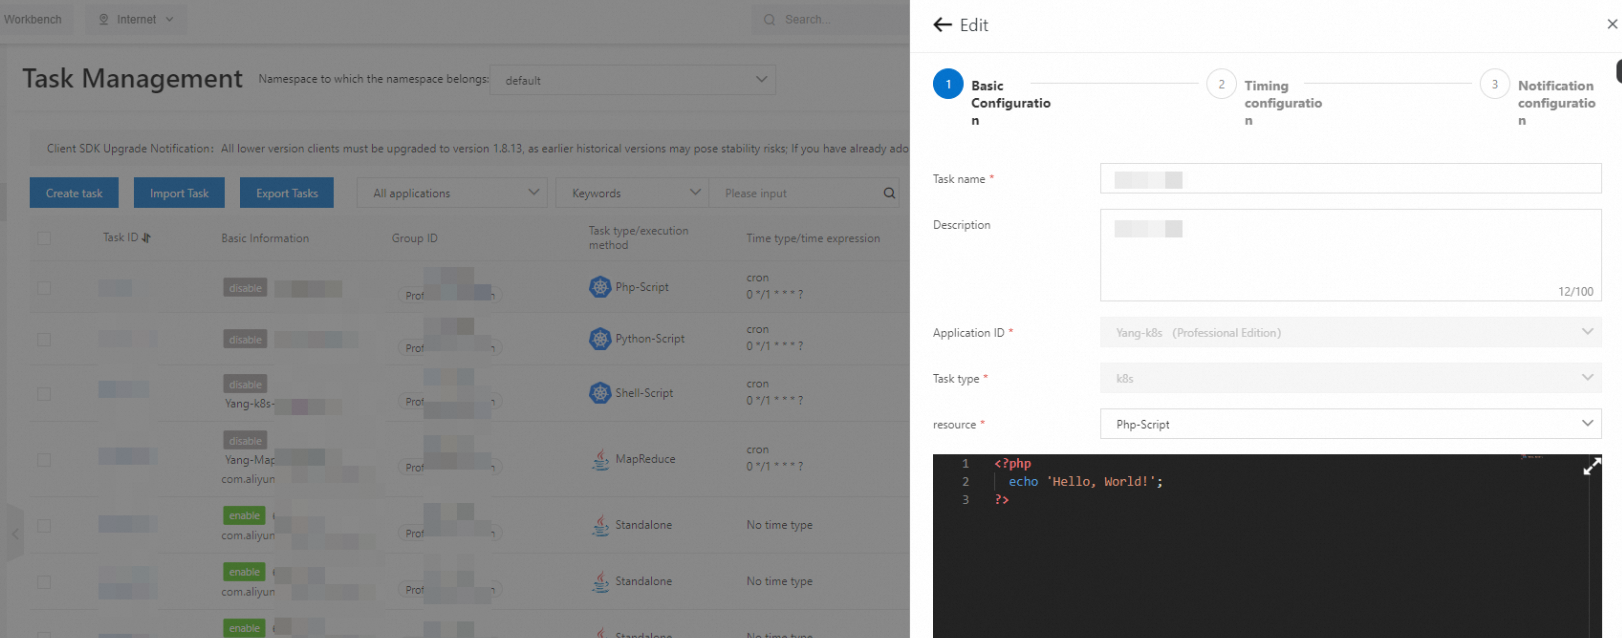Click the Basic Information column header

[x=265, y=238]
